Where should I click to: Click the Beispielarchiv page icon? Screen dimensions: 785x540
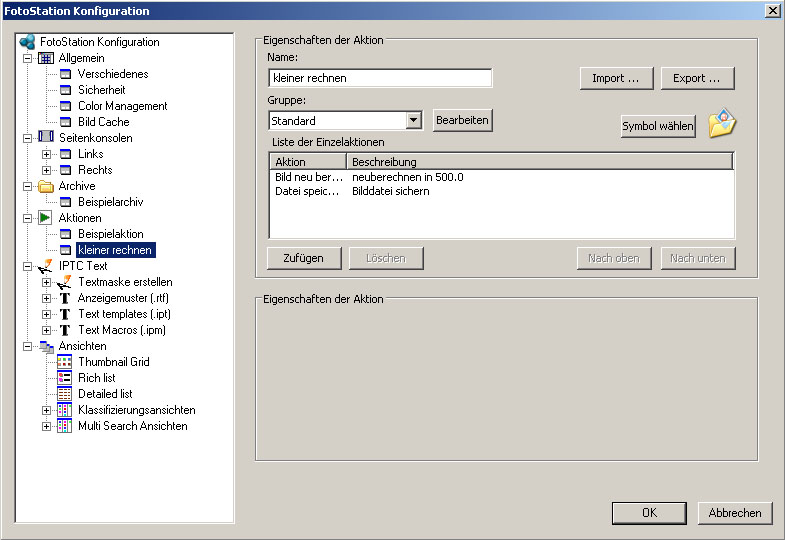[x=65, y=202]
